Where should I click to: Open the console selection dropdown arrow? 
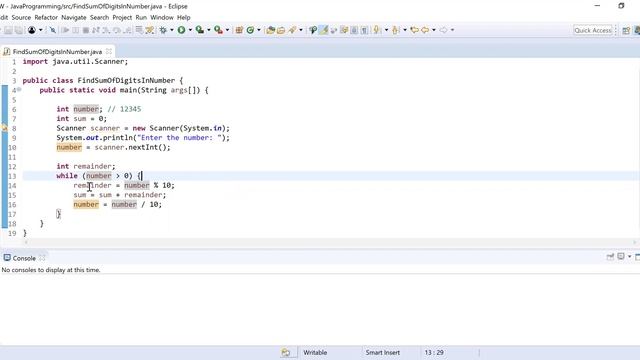click(629, 257)
